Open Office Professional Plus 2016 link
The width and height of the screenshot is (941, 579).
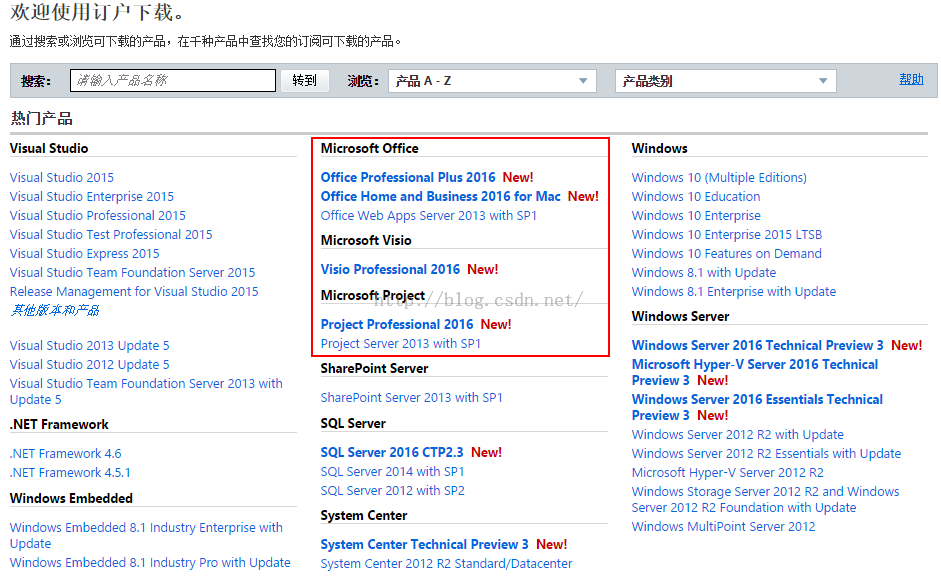pos(408,178)
